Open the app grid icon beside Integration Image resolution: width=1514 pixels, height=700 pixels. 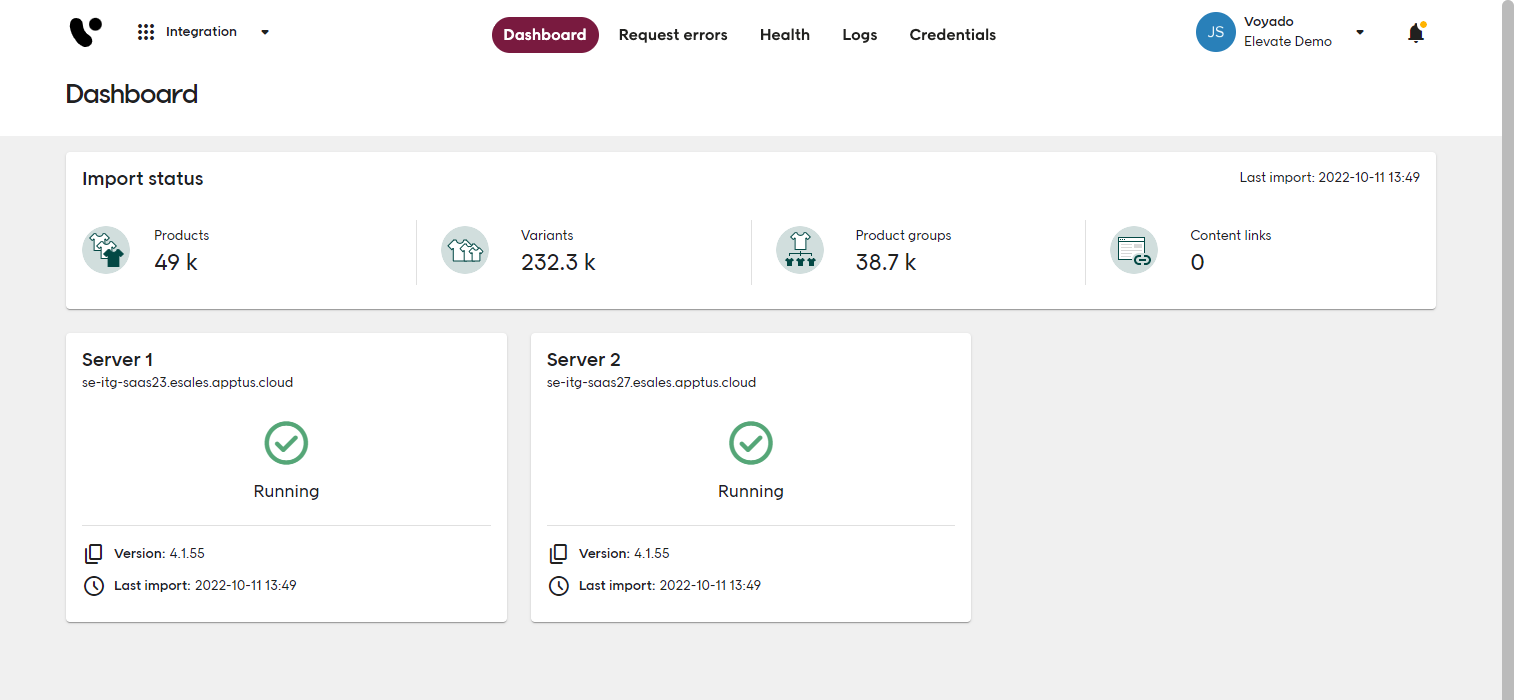[146, 32]
